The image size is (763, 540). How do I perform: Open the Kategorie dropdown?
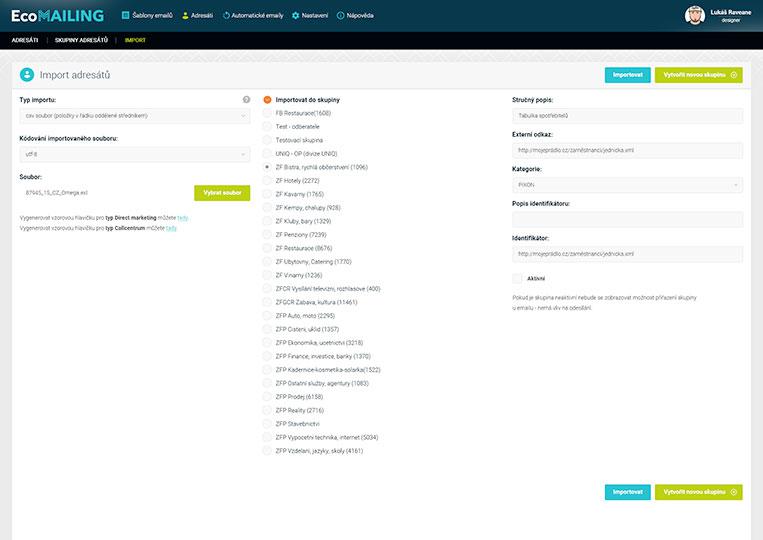pyautogui.click(x=624, y=185)
